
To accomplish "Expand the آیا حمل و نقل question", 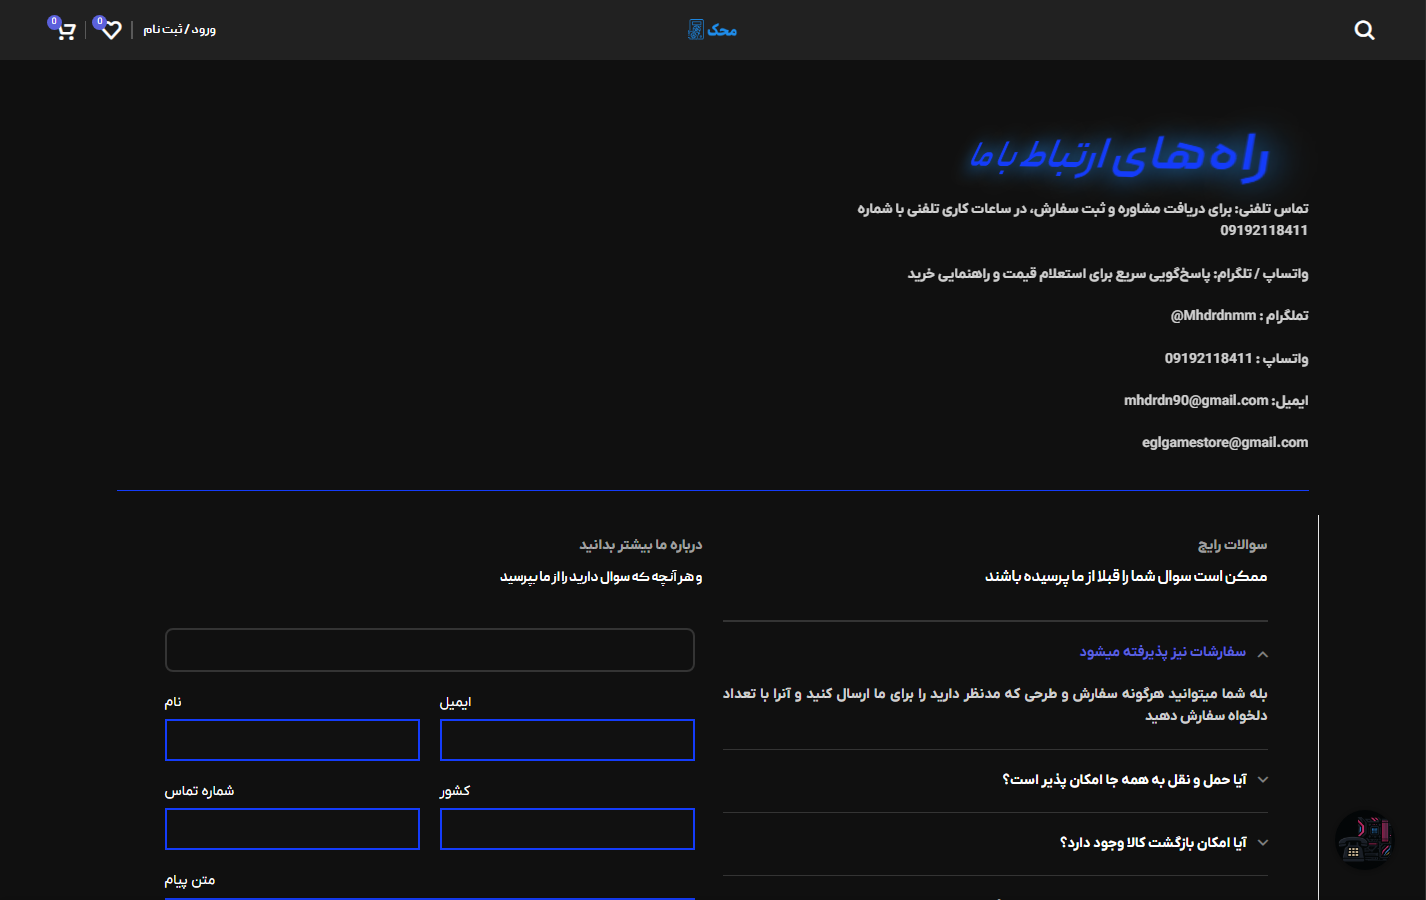I will pyautogui.click(x=1124, y=780).
